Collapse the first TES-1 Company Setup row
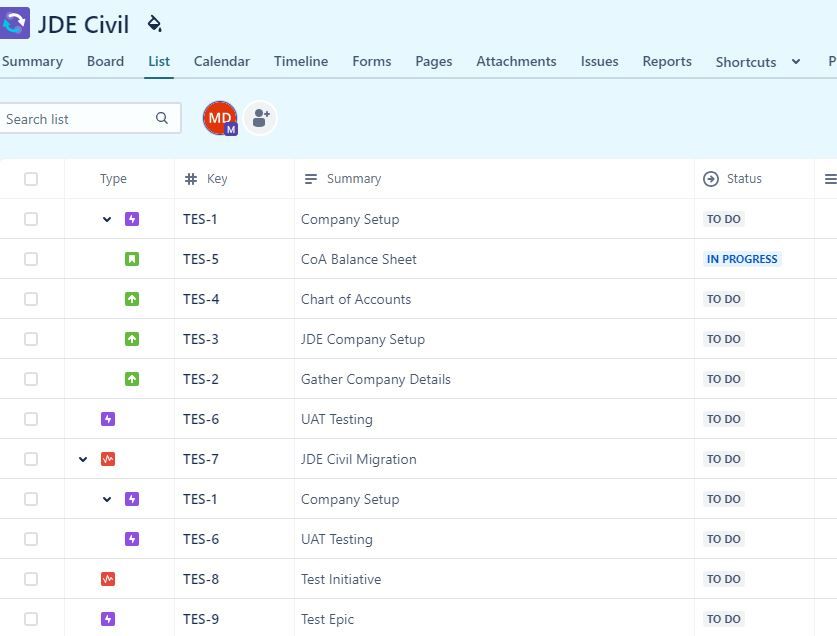 (107, 219)
